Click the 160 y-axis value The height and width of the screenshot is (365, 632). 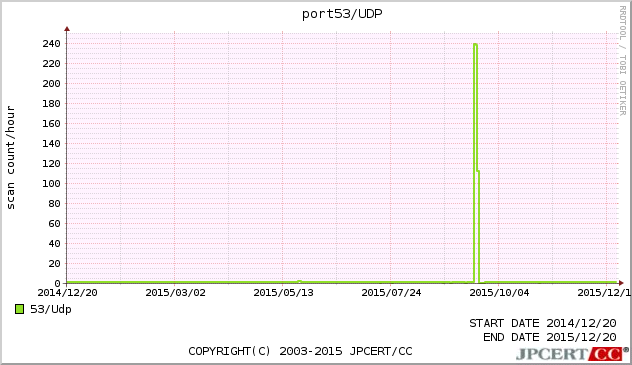(x=52, y=124)
